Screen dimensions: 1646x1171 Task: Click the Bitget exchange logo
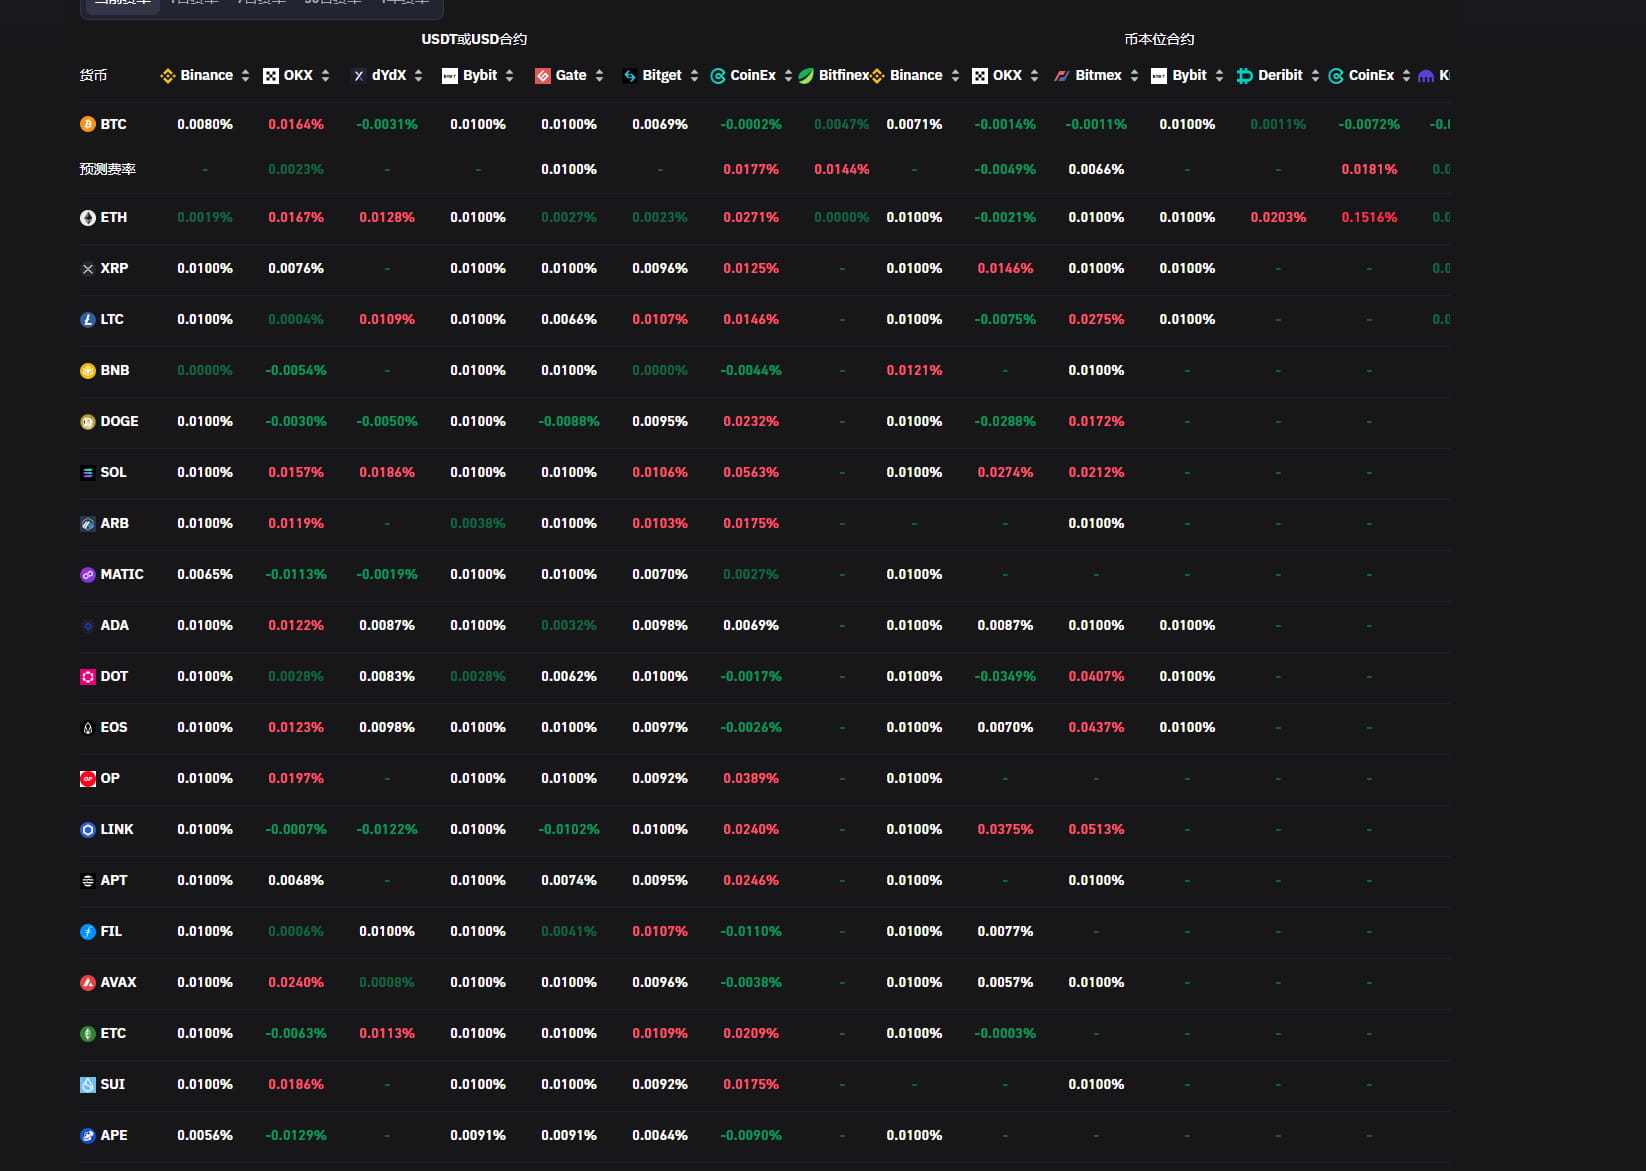(629, 75)
